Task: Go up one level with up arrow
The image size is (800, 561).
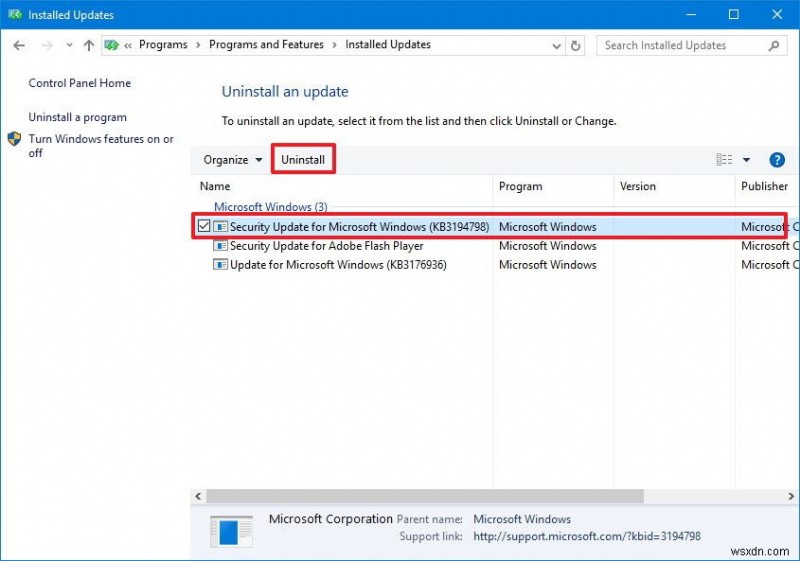Action: [x=89, y=45]
